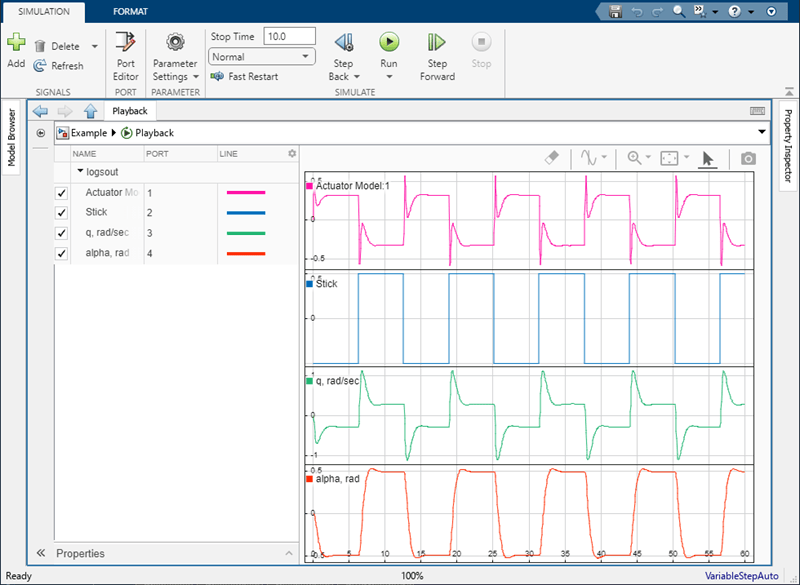Screen dimensions: 800x585
Task: Click the blue line swatch for Stick
Action: [246, 213]
